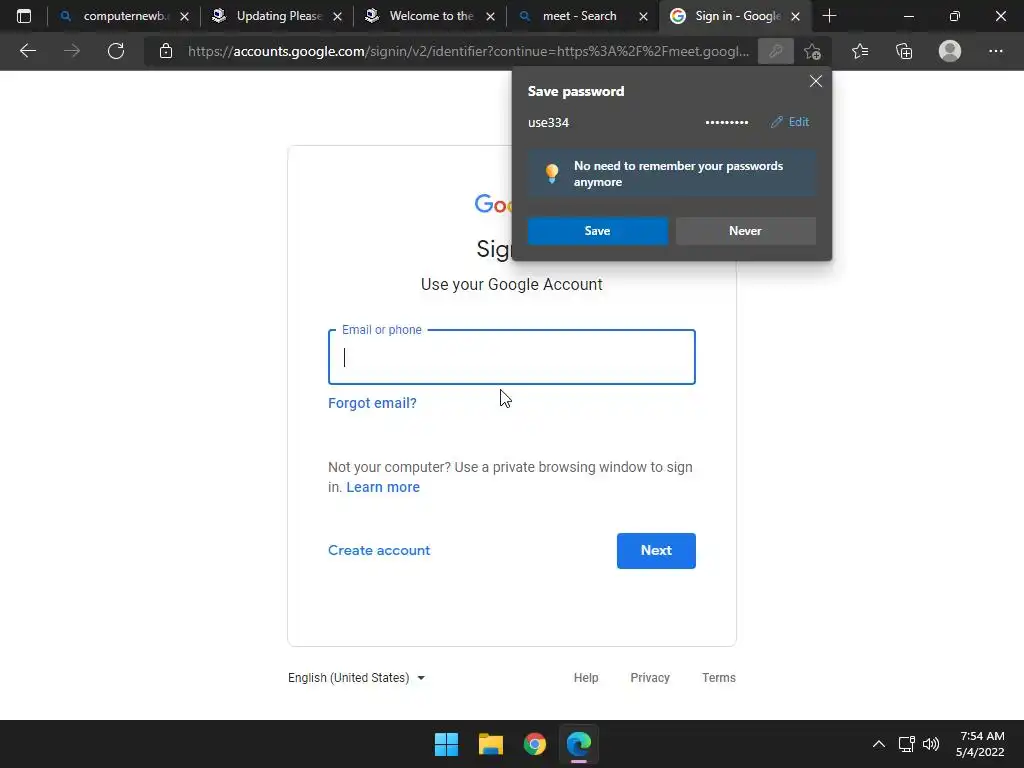Open Create account link

tap(379, 551)
